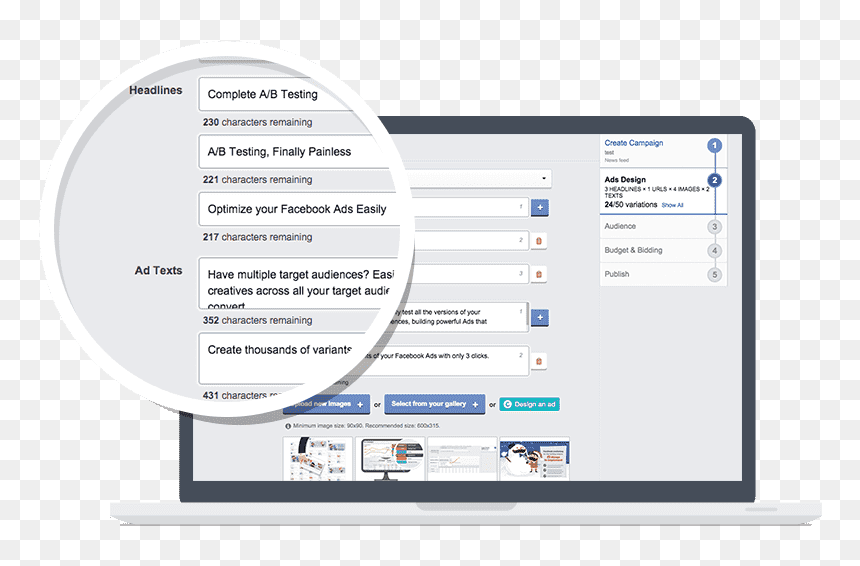
Task: Click the 217 characters remaining text
Action: point(257,237)
